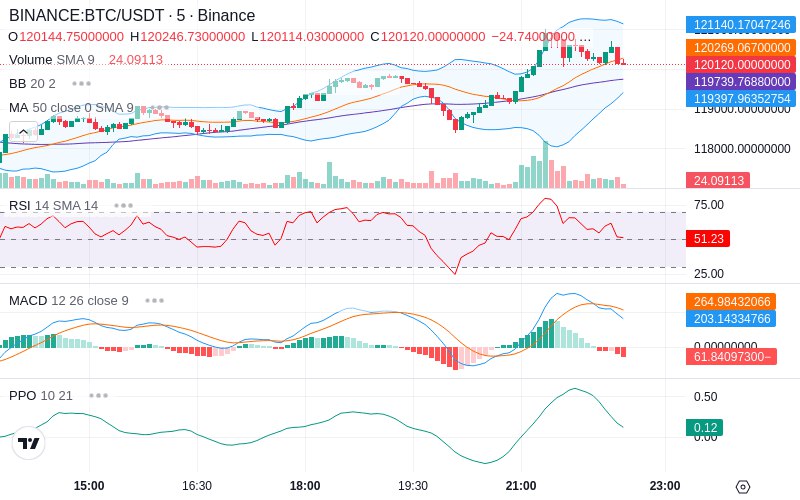Click the PPO 0.50 axis level
This screenshot has width=800, height=500.
pos(705,397)
